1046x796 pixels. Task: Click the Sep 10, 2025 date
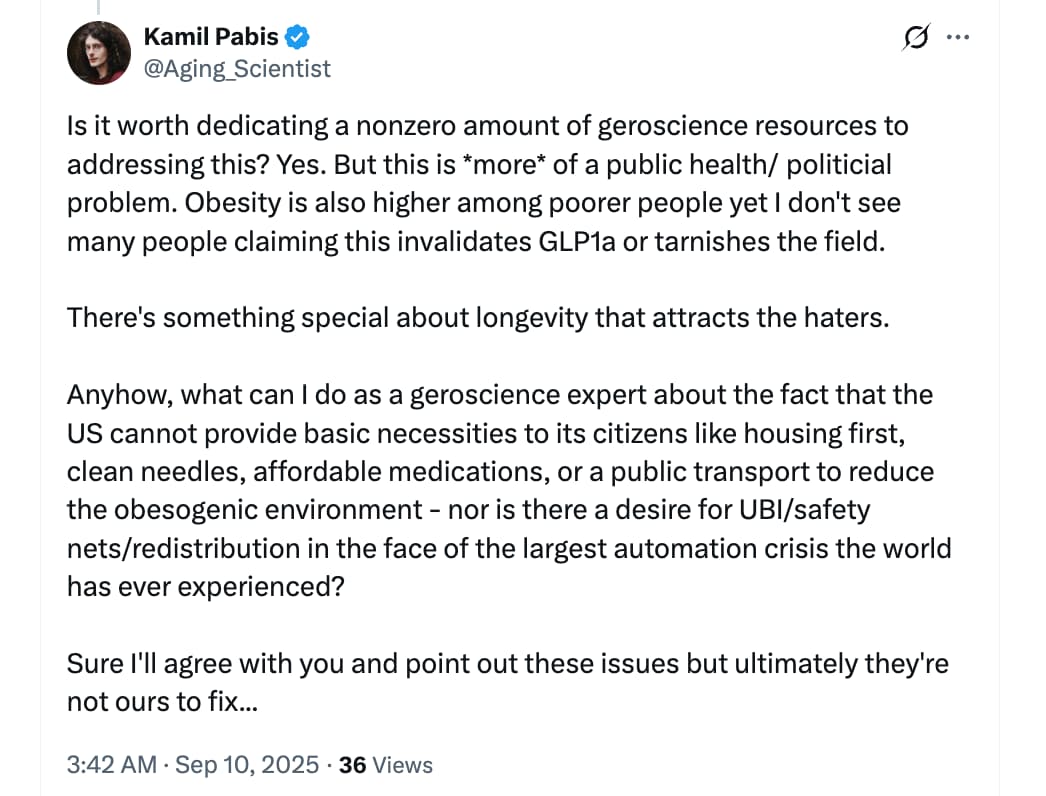click(248, 765)
